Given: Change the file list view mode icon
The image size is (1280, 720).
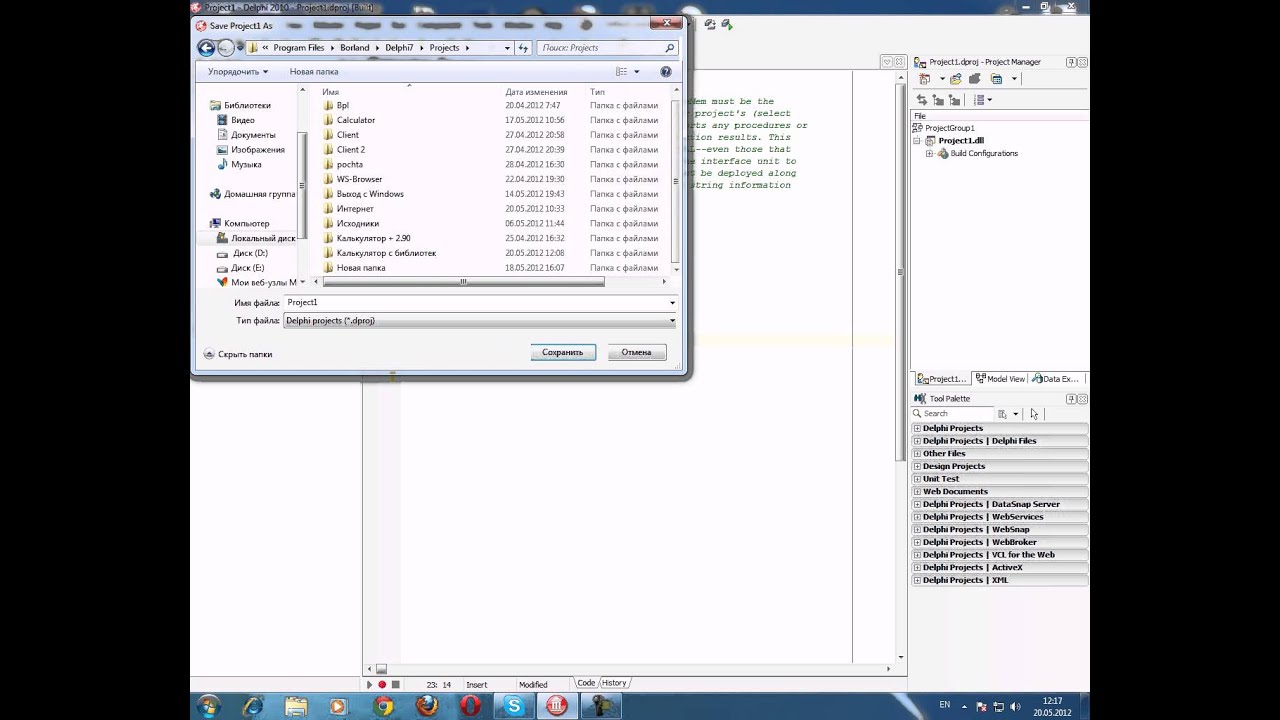Looking at the screenshot, I should click(621, 72).
